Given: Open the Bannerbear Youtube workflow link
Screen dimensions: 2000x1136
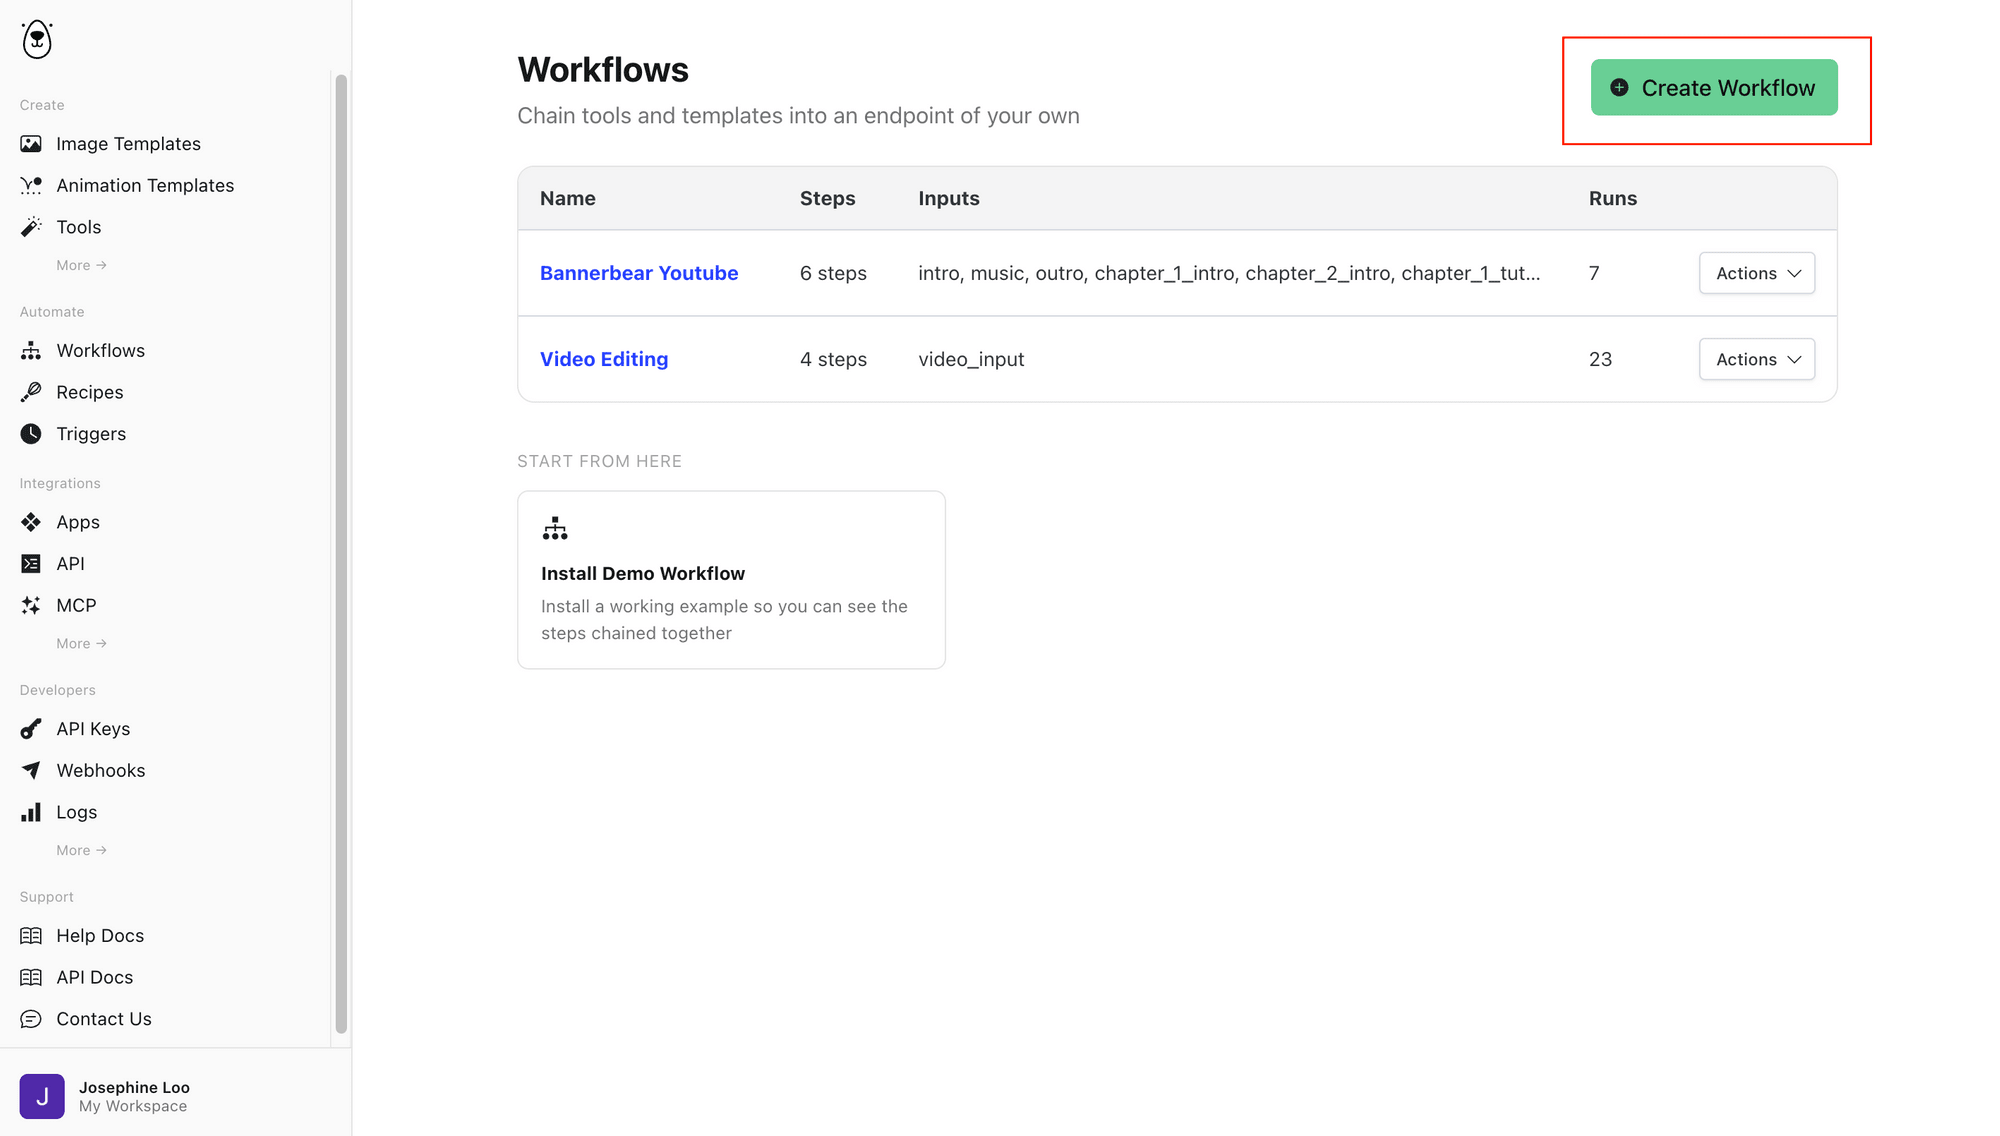Looking at the screenshot, I should coord(639,273).
